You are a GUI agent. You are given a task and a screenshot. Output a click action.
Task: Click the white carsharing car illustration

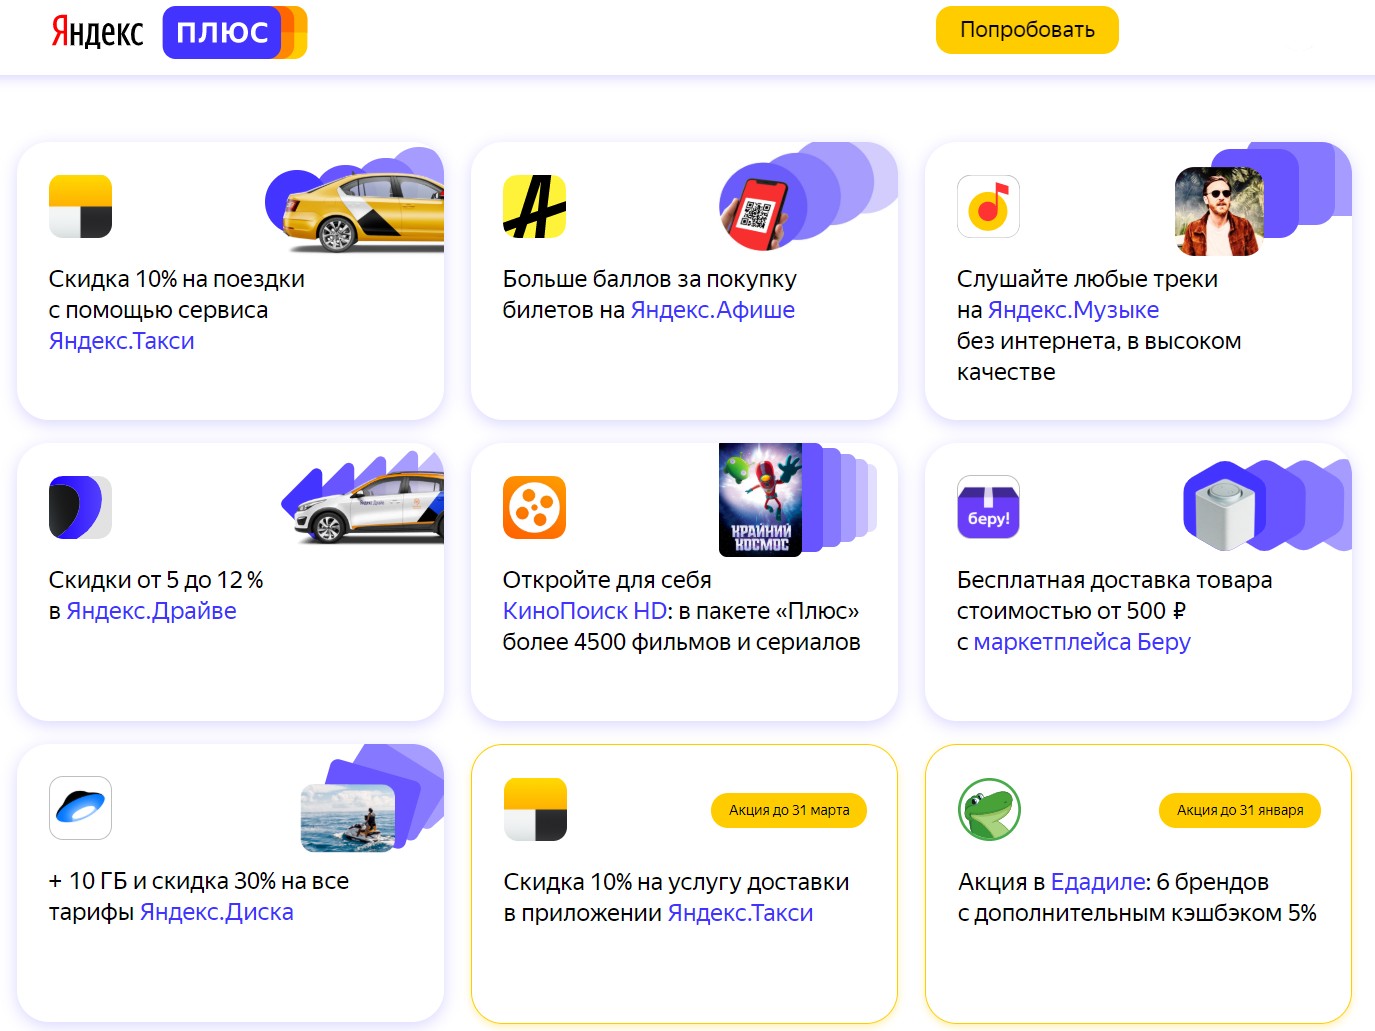[368, 508]
